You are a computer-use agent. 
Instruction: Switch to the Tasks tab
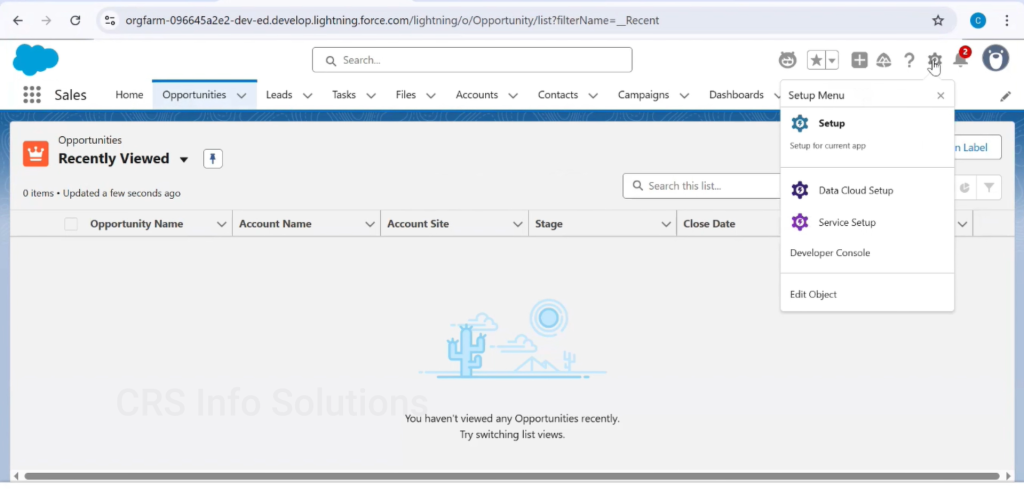pyautogui.click(x=344, y=95)
